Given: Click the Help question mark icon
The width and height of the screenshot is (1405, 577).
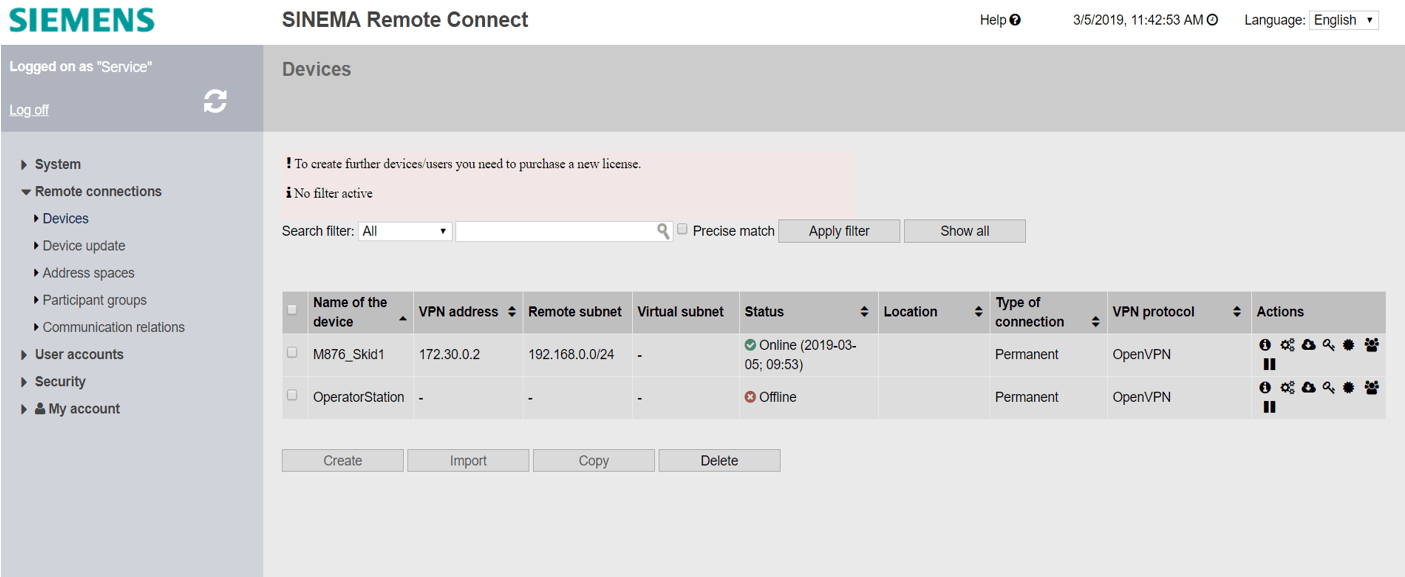Looking at the screenshot, I should pos(1015,20).
